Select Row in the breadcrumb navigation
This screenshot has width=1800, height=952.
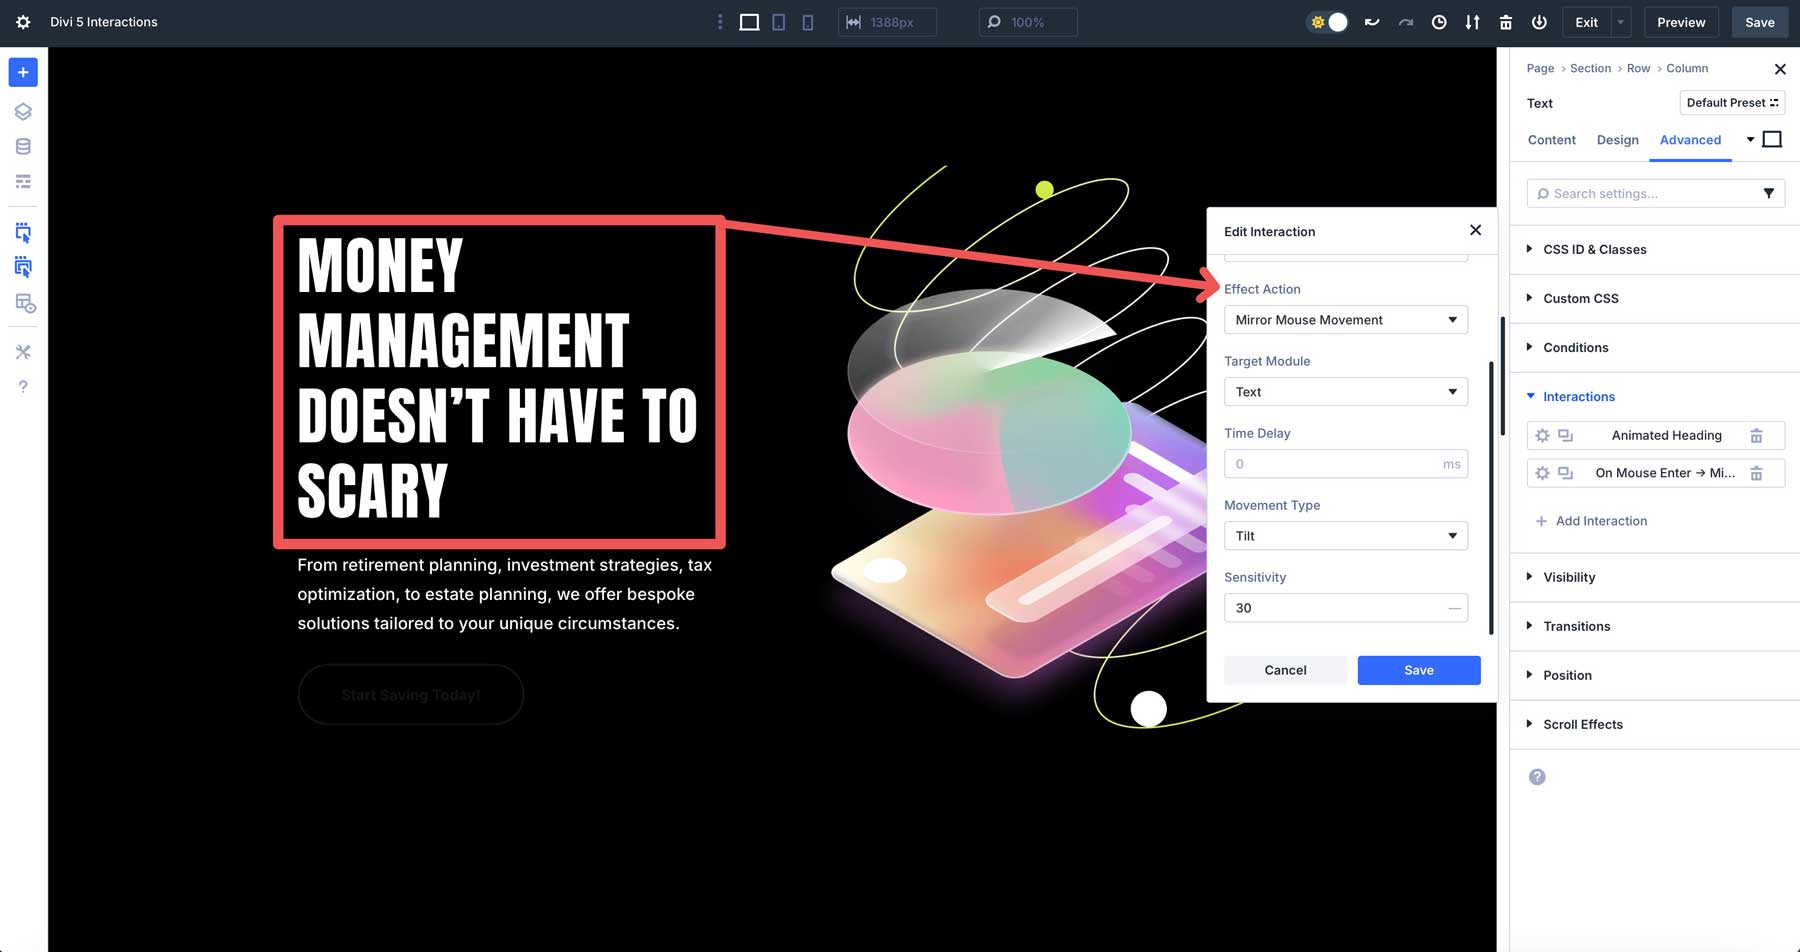[x=1638, y=68]
